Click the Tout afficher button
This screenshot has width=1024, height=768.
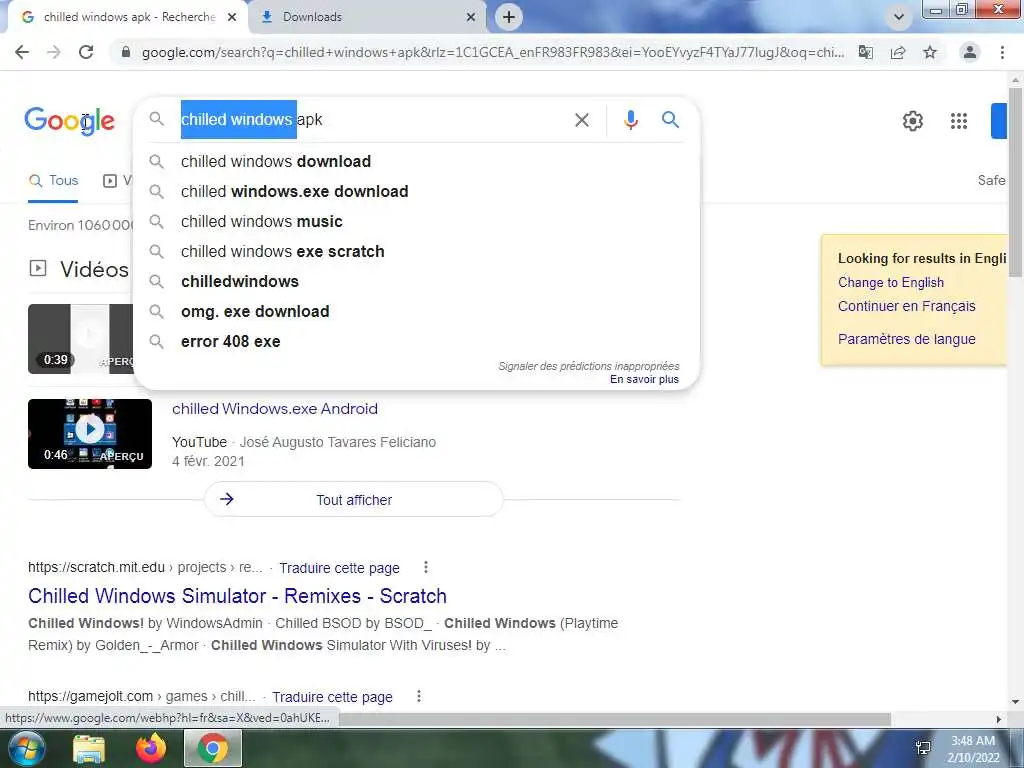[354, 500]
